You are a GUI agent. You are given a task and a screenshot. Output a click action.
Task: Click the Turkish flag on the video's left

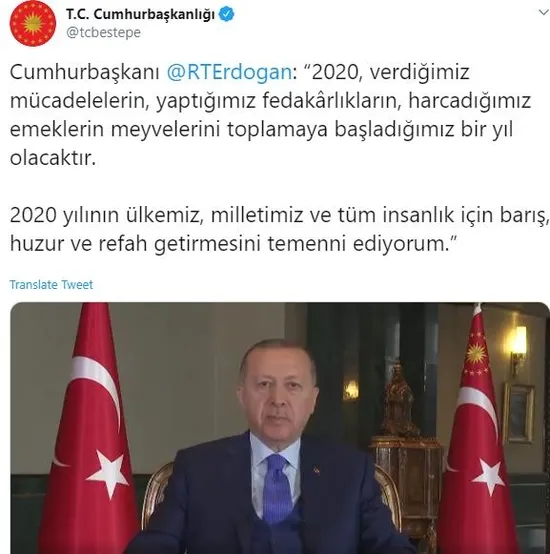pyautogui.click(x=89, y=429)
